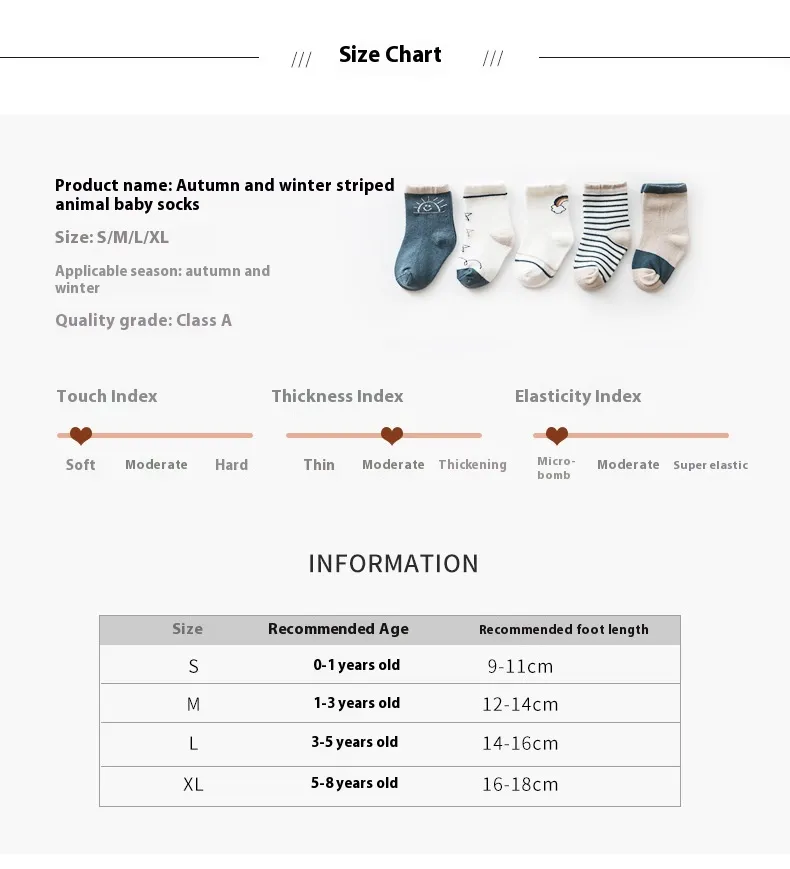Click the 12-14cm foot length cell
This screenshot has width=790, height=869.
click(520, 705)
